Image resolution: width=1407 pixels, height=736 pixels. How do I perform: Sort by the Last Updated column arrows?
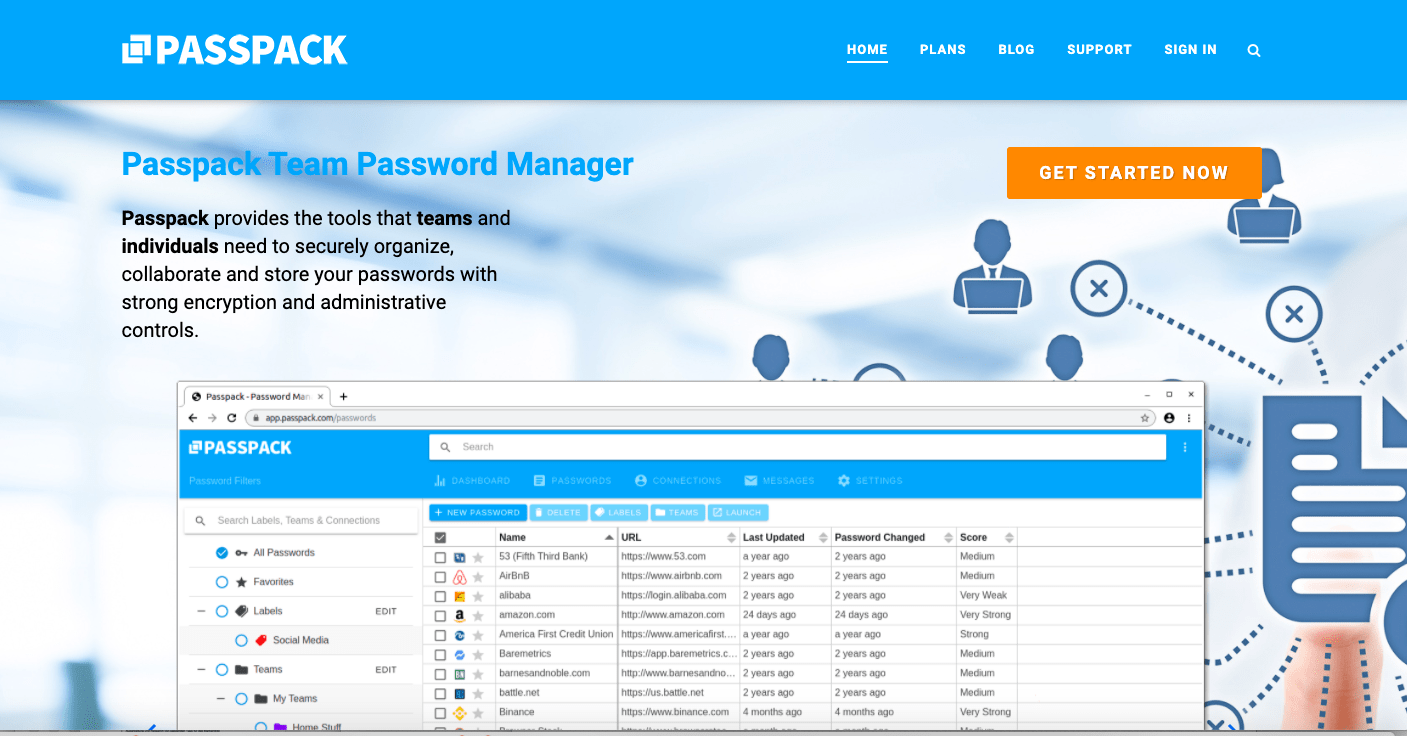point(824,538)
